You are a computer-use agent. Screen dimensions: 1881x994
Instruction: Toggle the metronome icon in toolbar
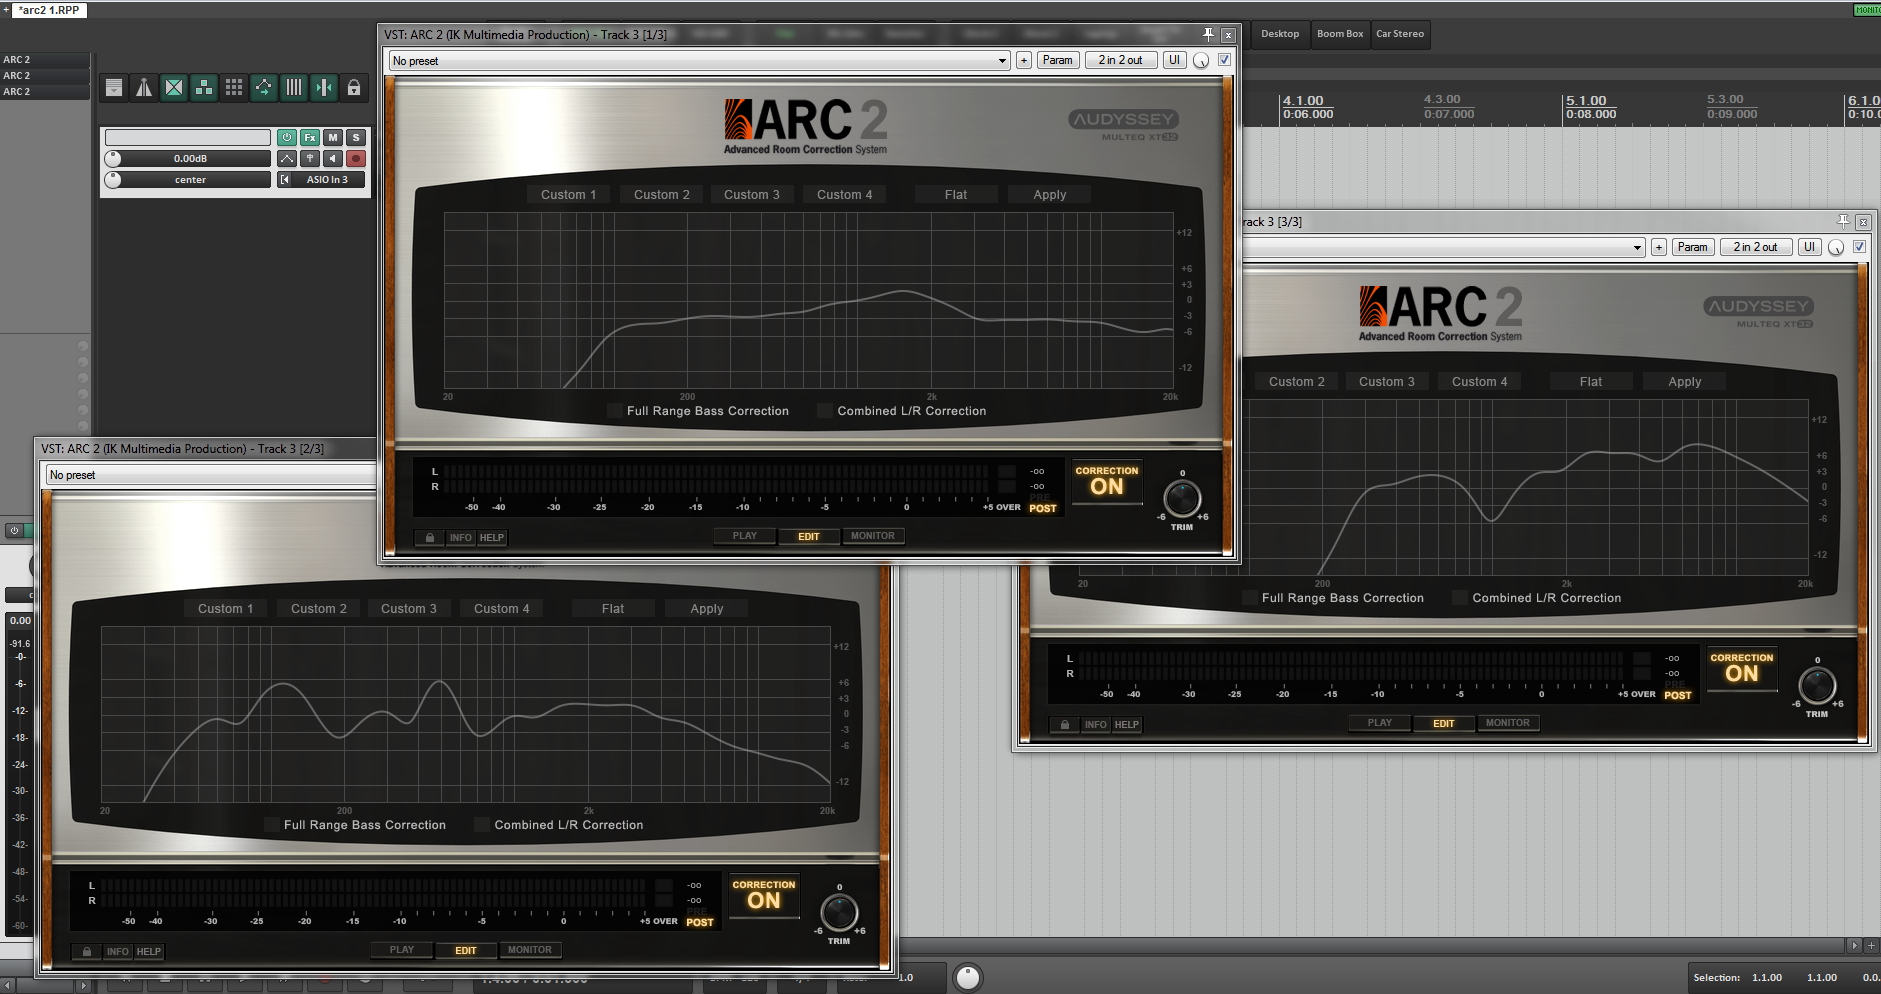pyautogui.click(x=144, y=88)
